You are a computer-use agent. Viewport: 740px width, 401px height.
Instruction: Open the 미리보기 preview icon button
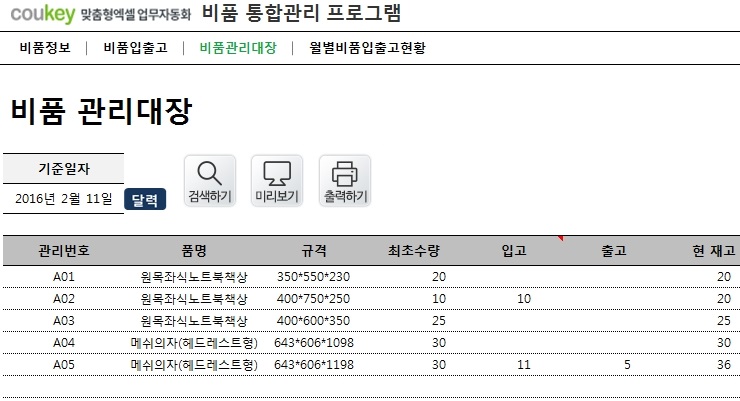pos(277,181)
